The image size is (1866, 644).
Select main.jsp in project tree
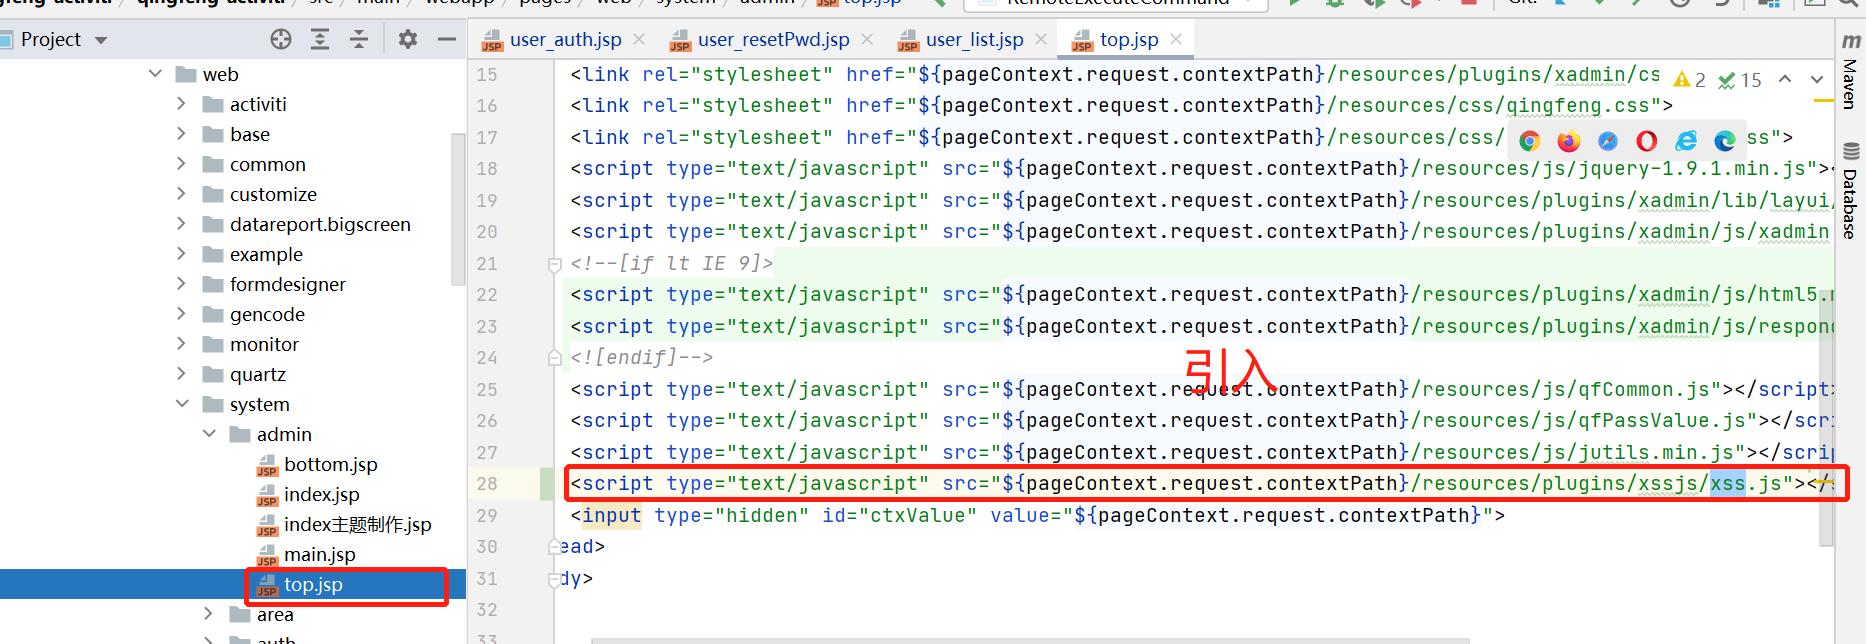320,554
